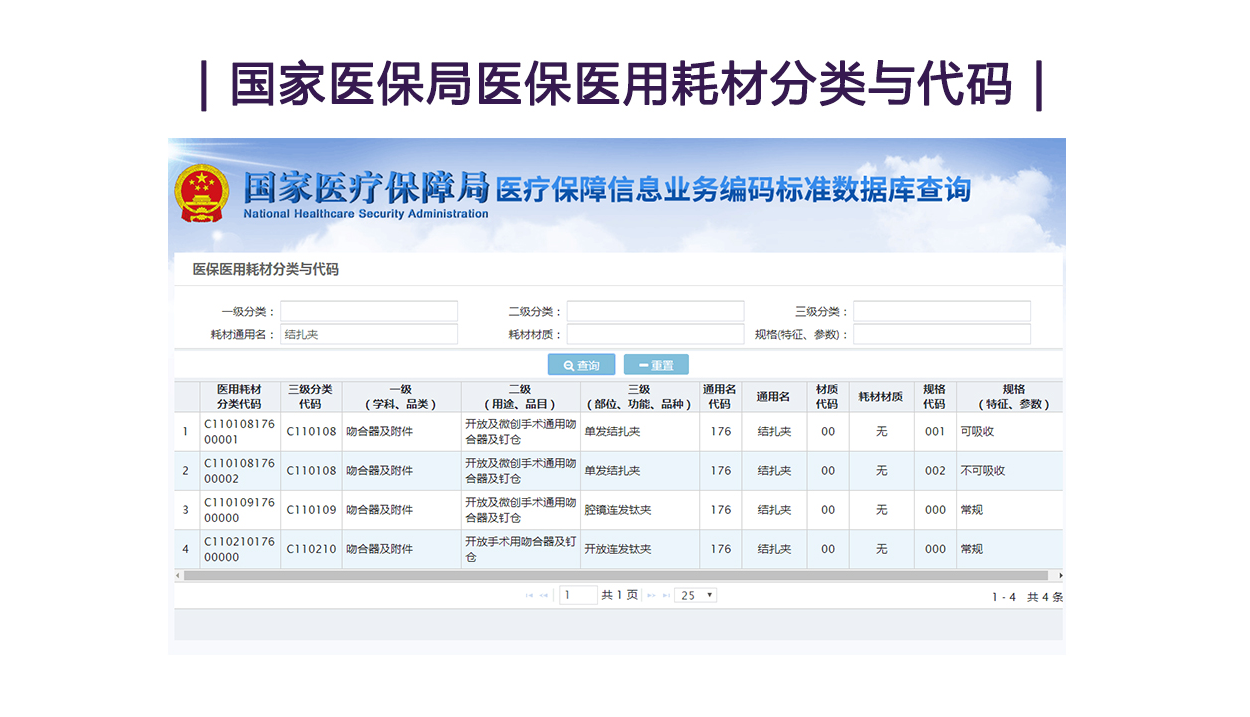This screenshot has height=717, width=1250.
Task: Click the next page pagination icon
Action: tap(651, 596)
